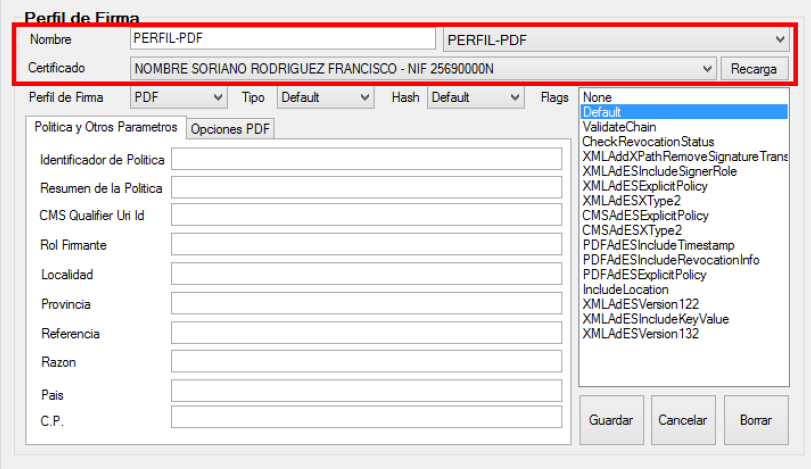Click the Localidad input field

(366, 274)
